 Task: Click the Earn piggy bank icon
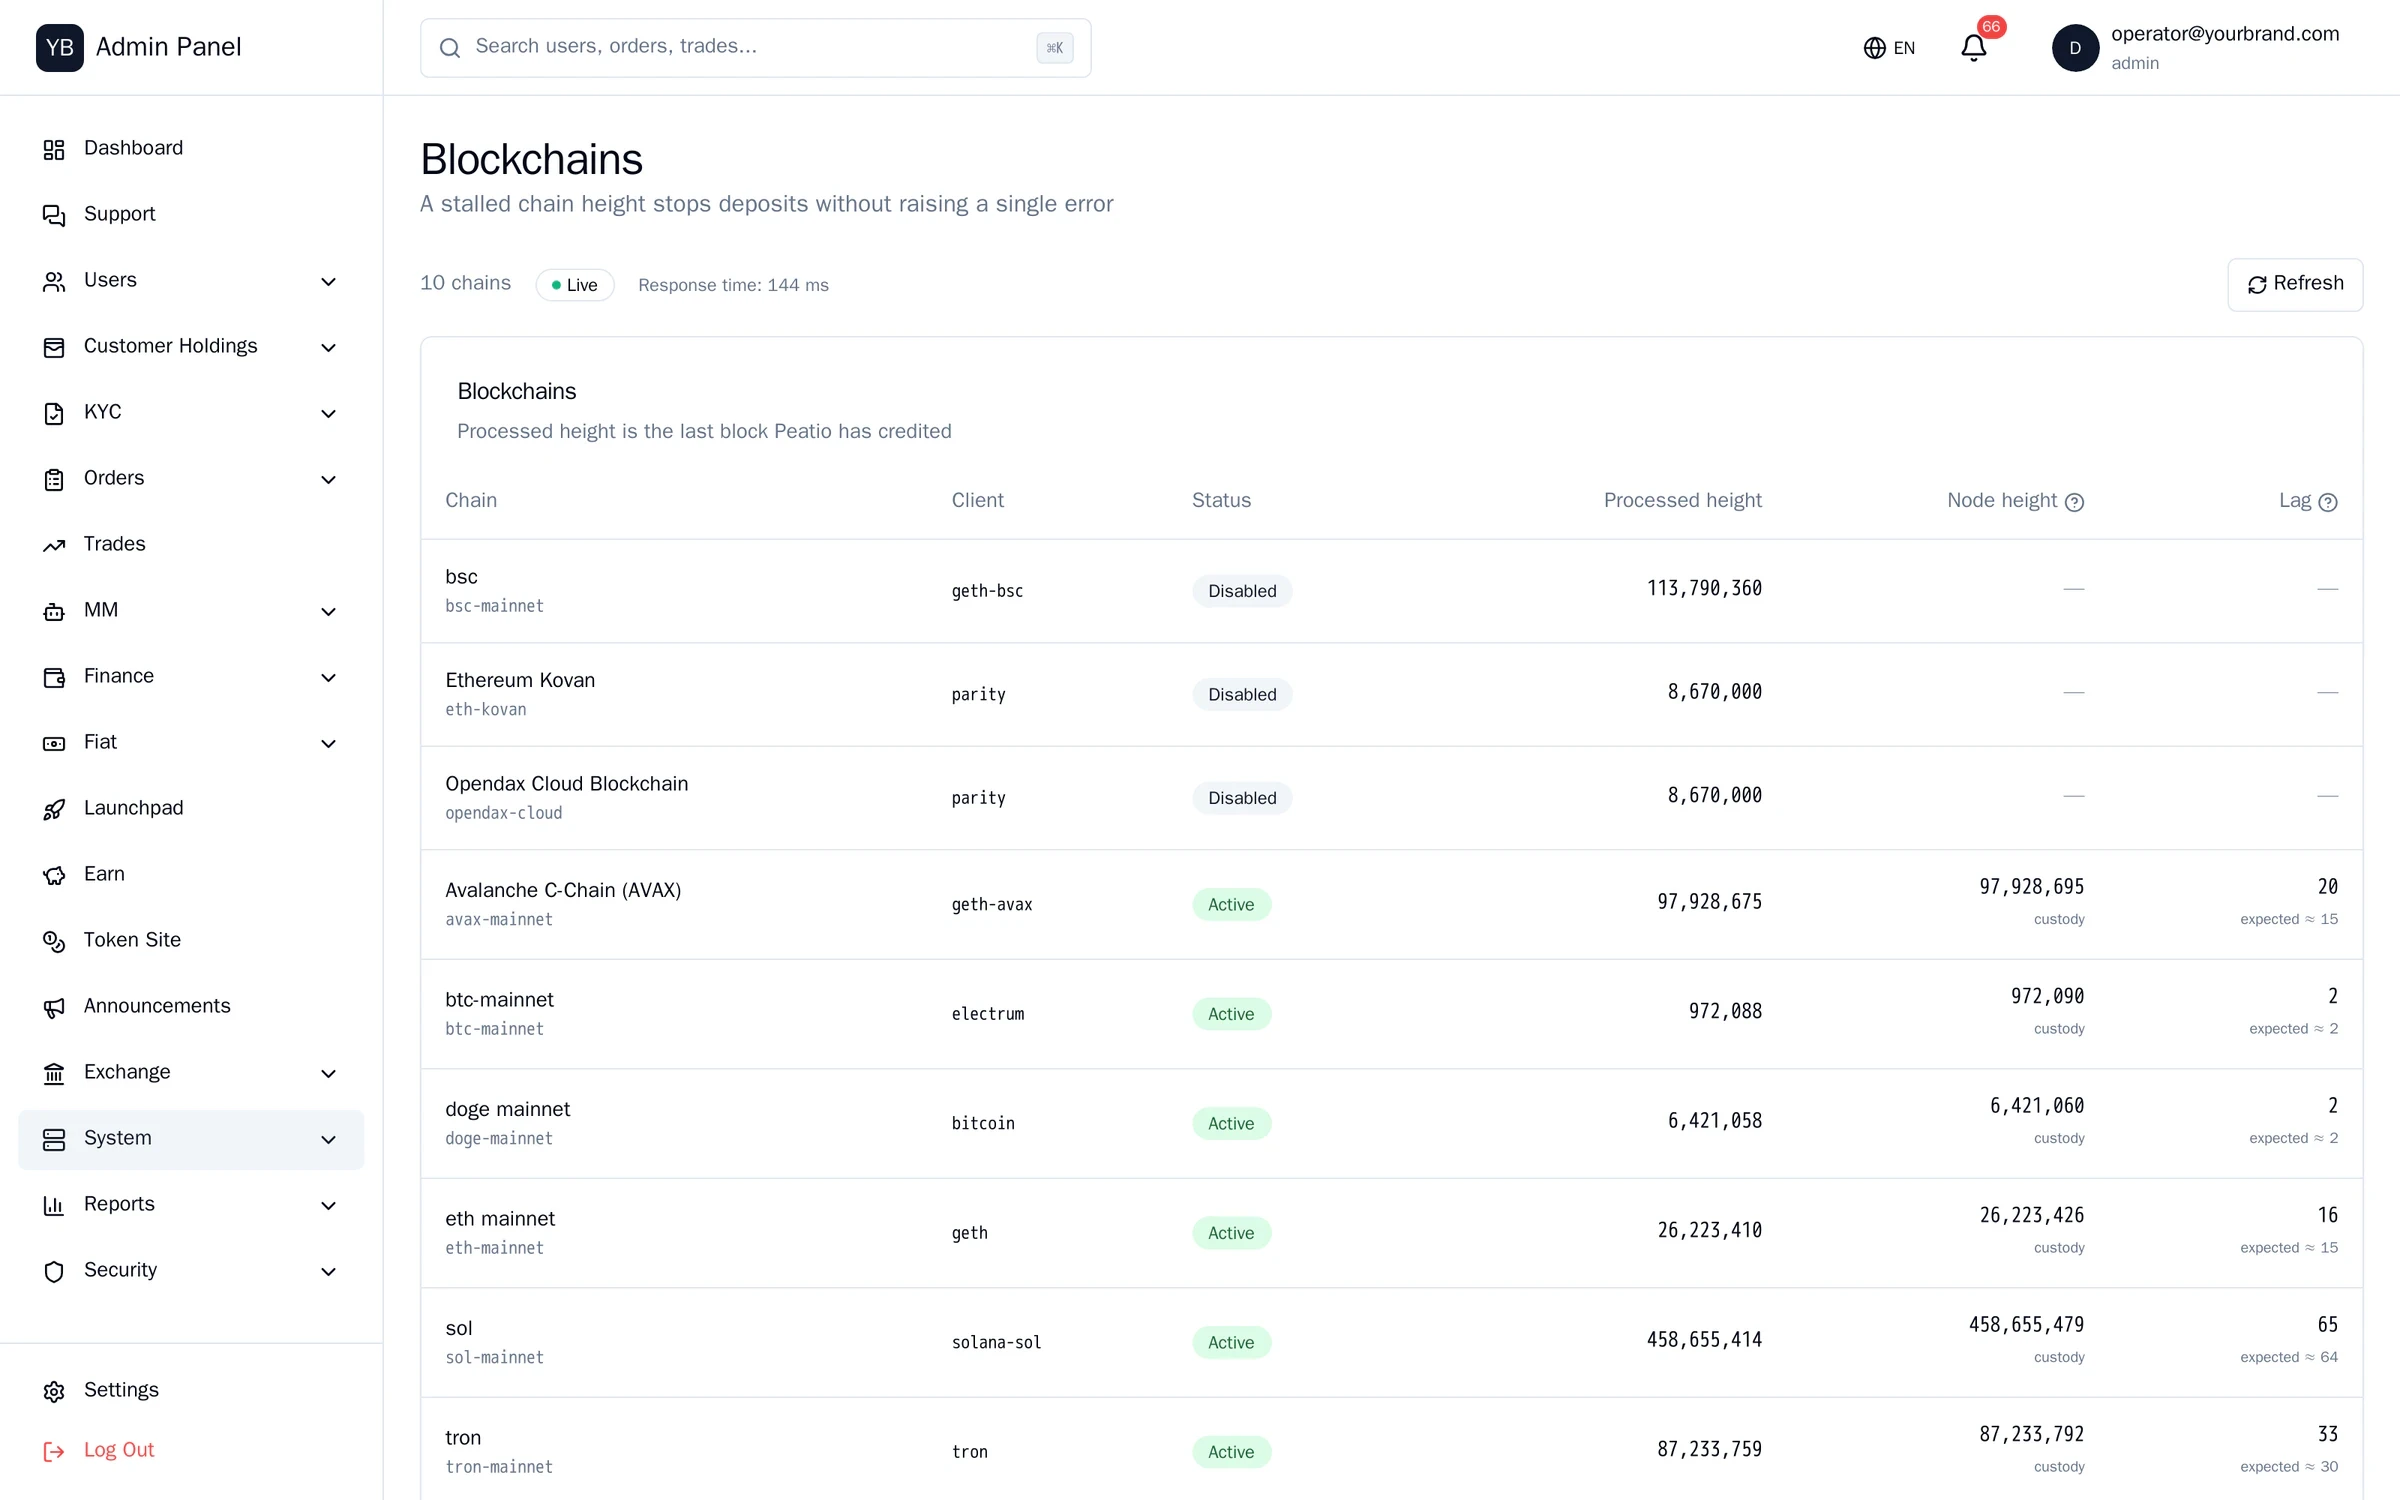(x=54, y=875)
